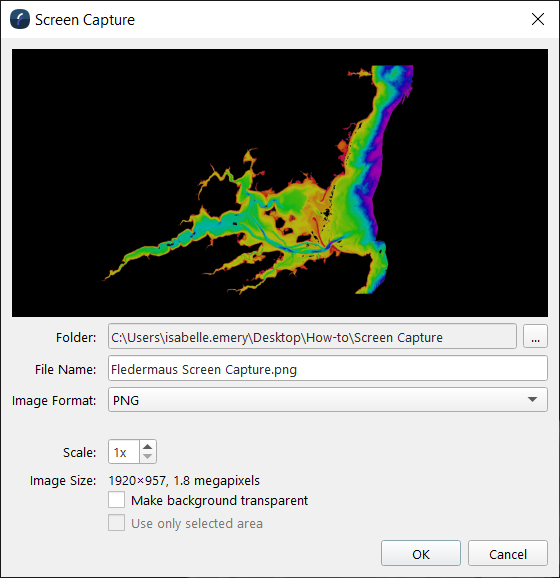
Task: Click the Image Size megapixels readout
Action: [184, 480]
